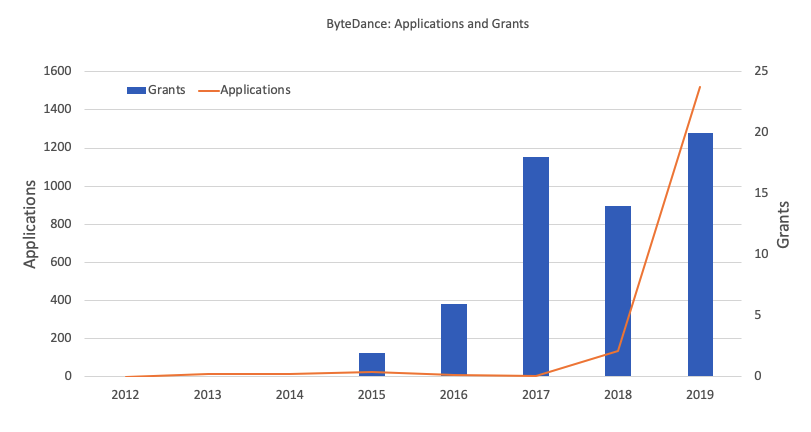Click right axis value "10"
Image resolution: width=811 pixels, height=432 pixels.
point(761,254)
